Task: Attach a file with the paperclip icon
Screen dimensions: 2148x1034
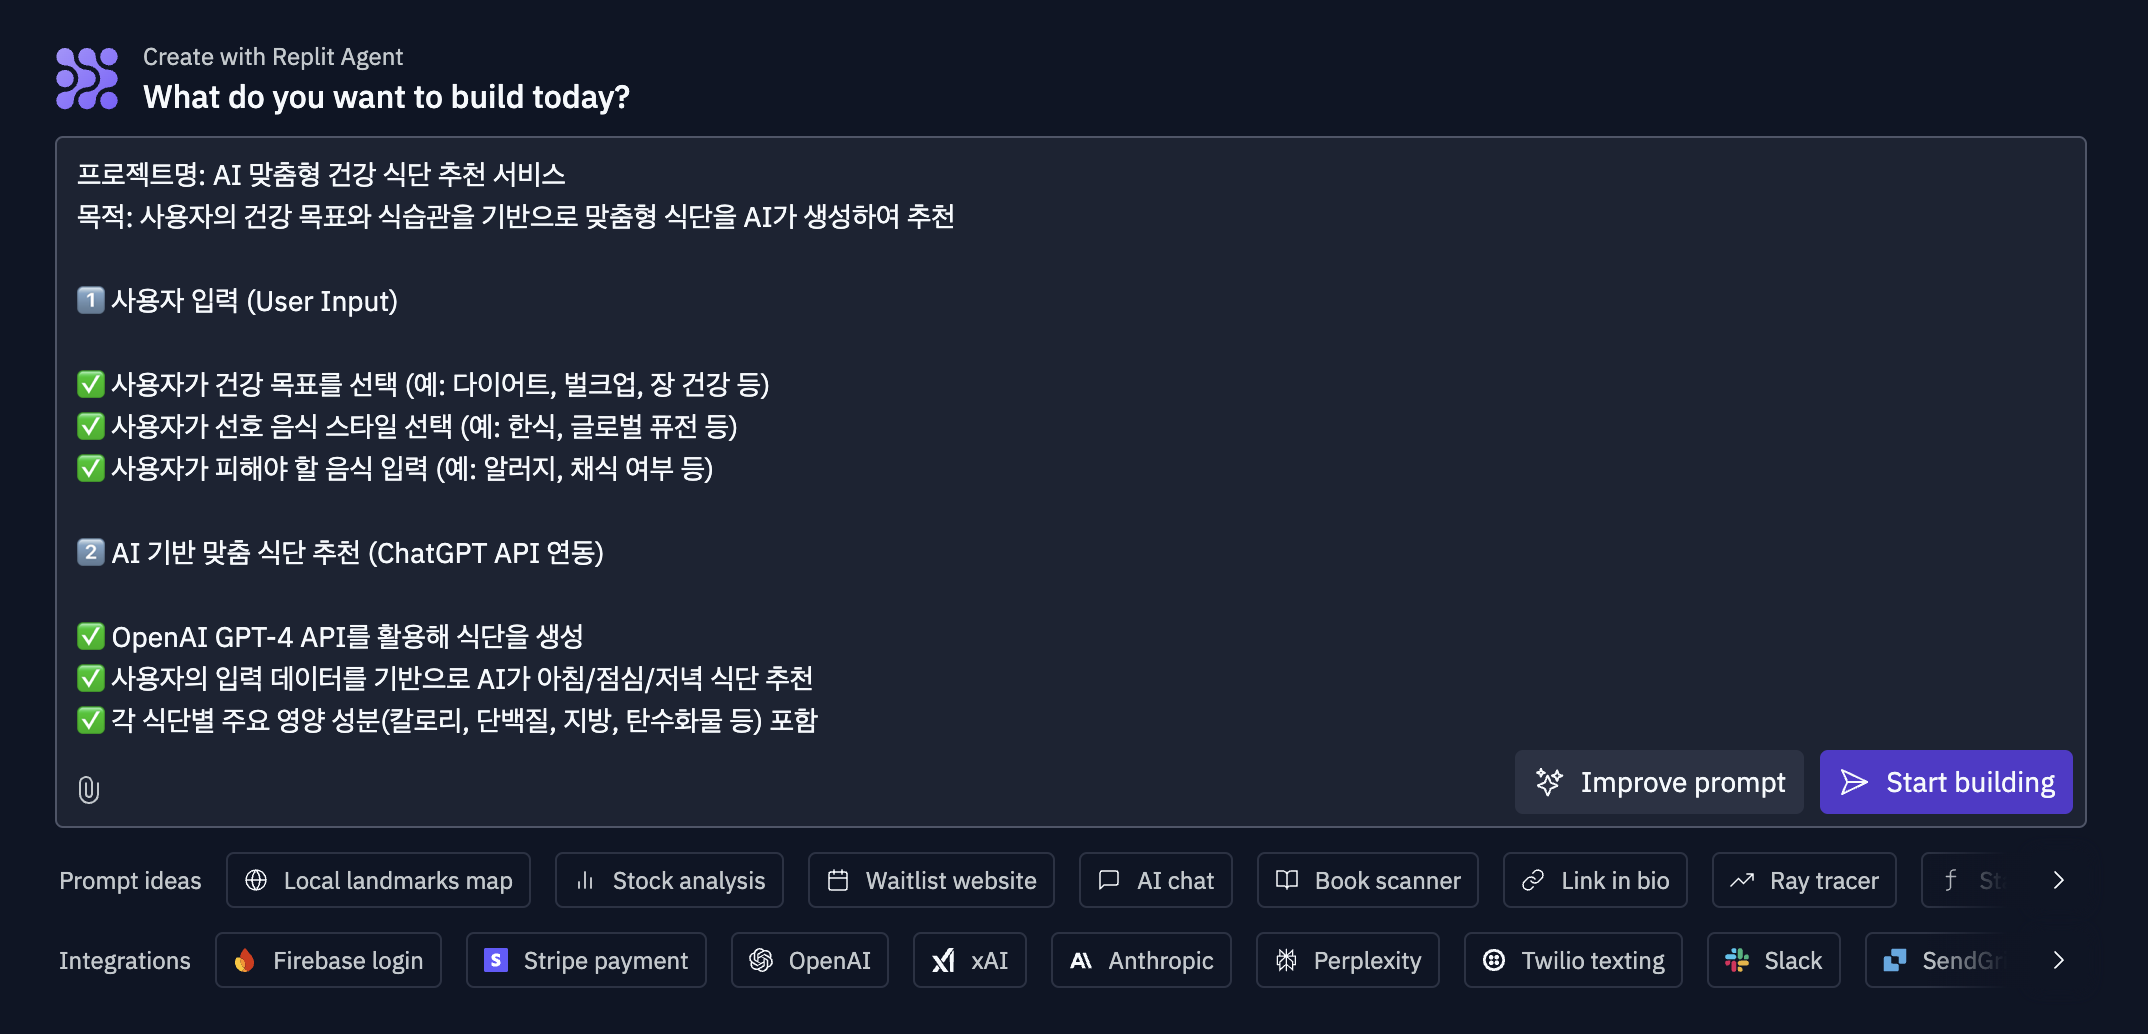Action: pos(89,790)
